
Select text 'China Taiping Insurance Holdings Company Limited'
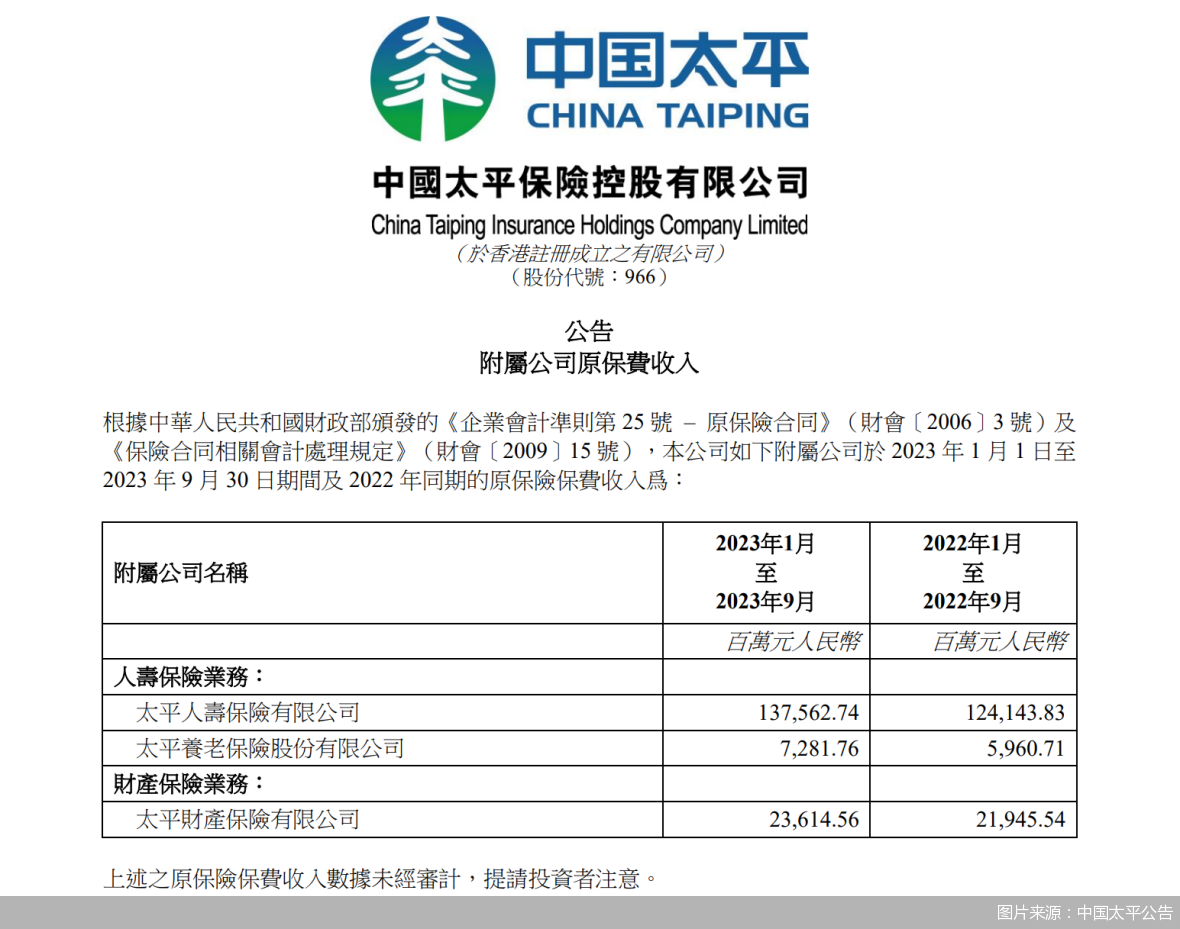589,225
